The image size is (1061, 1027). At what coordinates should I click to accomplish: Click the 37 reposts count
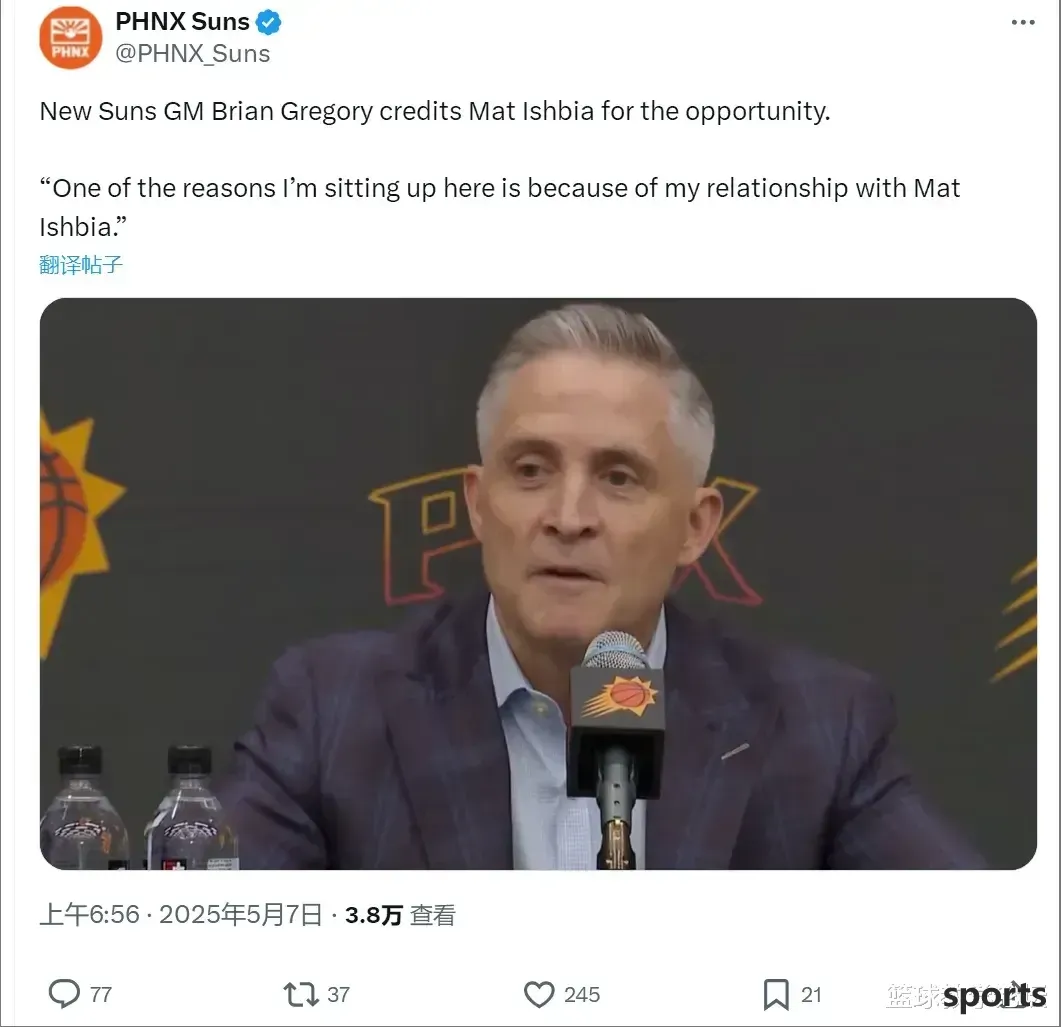338,995
